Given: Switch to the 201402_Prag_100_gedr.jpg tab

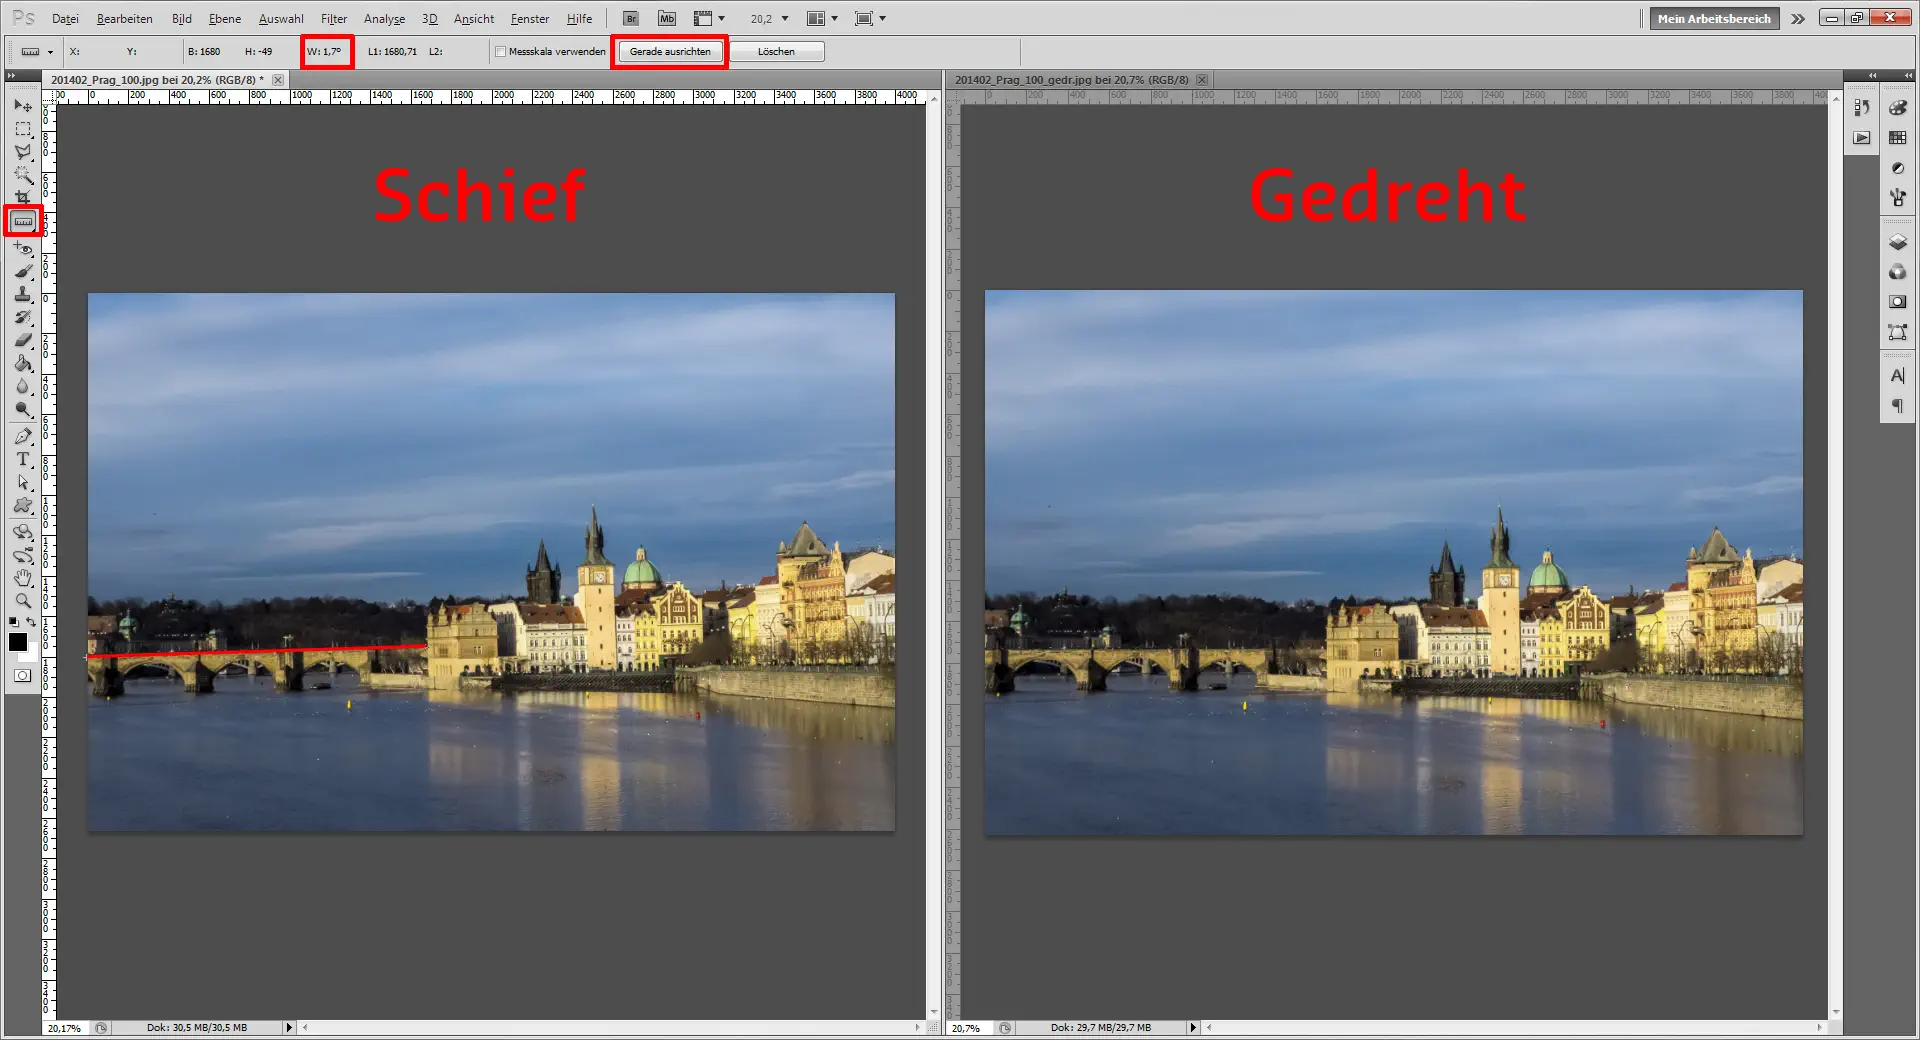Looking at the screenshot, I should 1070,80.
